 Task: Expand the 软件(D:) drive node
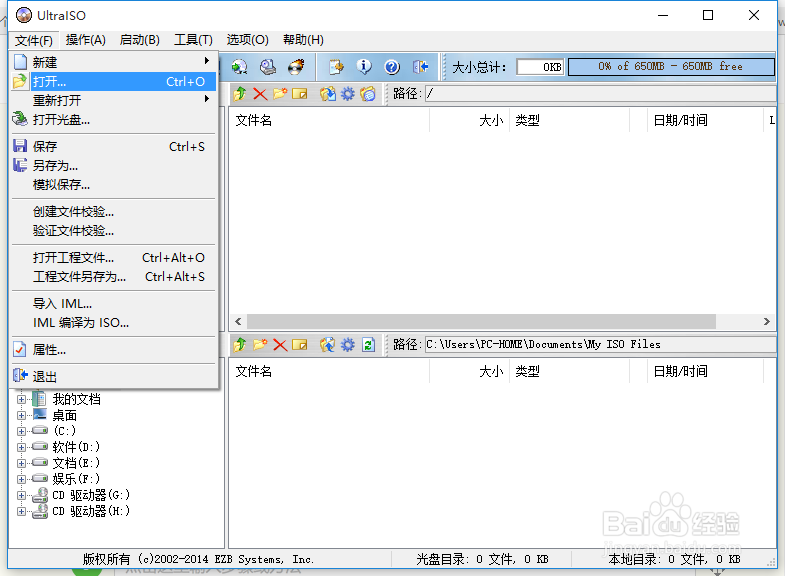pyautogui.click(x=21, y=447)
